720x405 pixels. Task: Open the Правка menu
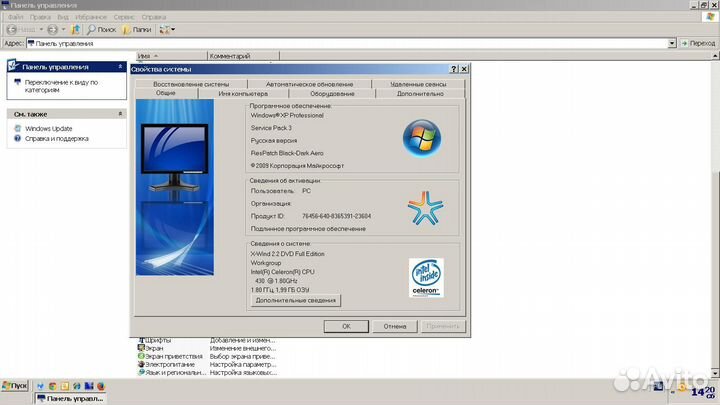click(x=40, y=17)
